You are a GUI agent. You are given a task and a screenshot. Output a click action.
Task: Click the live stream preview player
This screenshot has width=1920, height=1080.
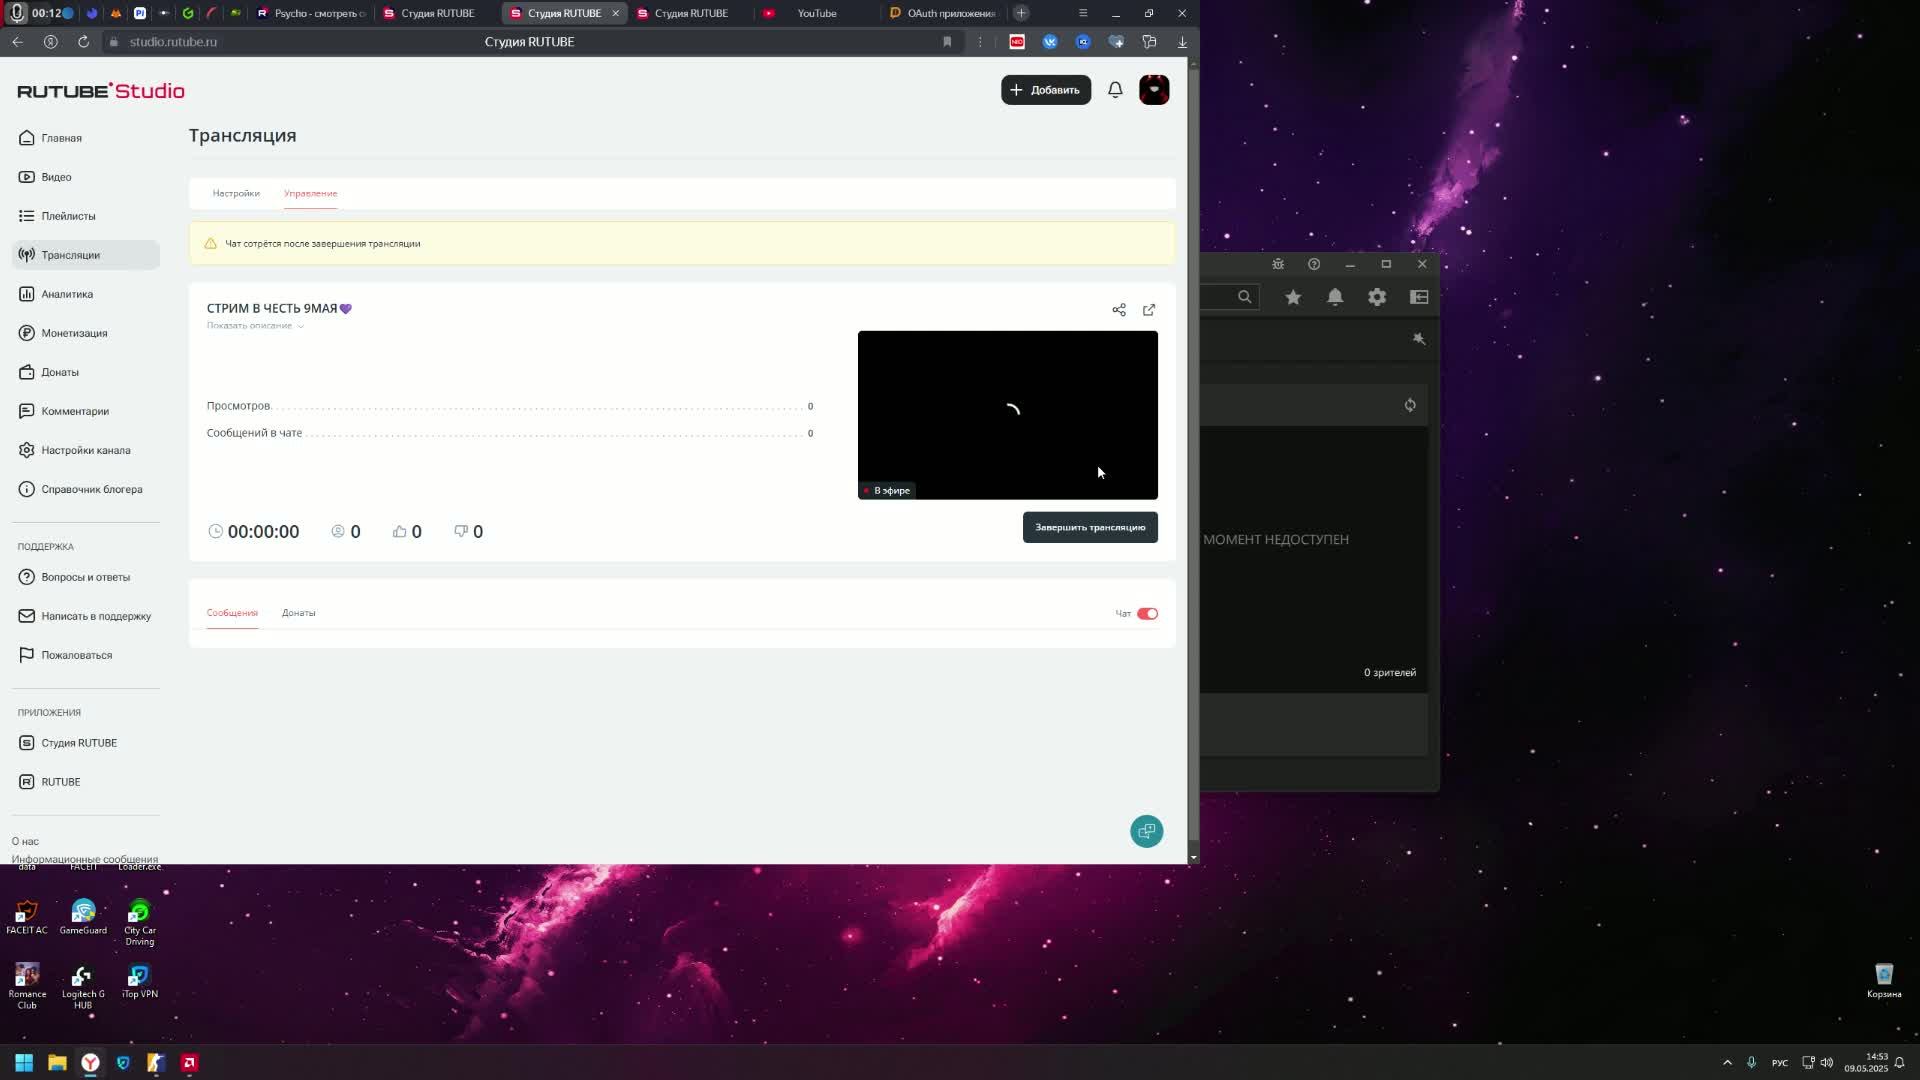pyautogui.click(x=1007, y=414)
